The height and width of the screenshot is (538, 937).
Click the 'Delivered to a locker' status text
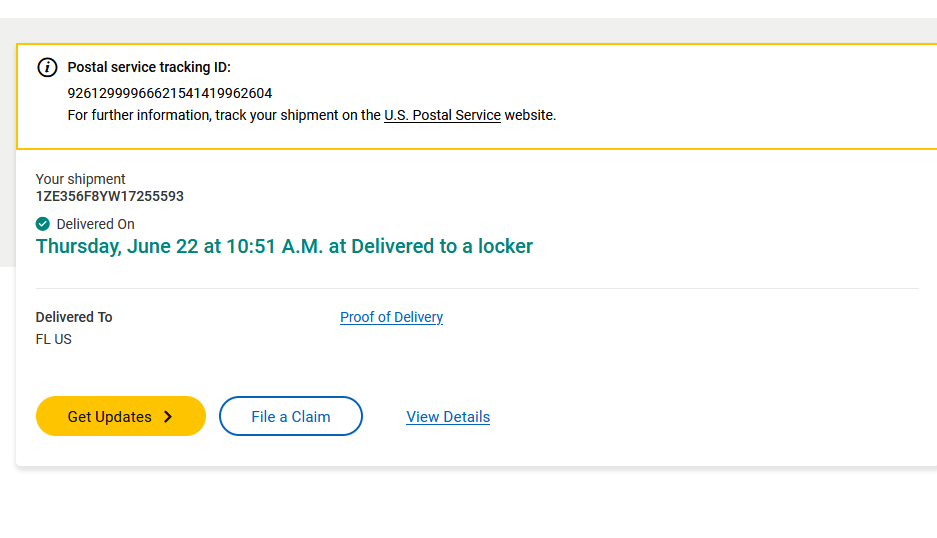(442, 246)
